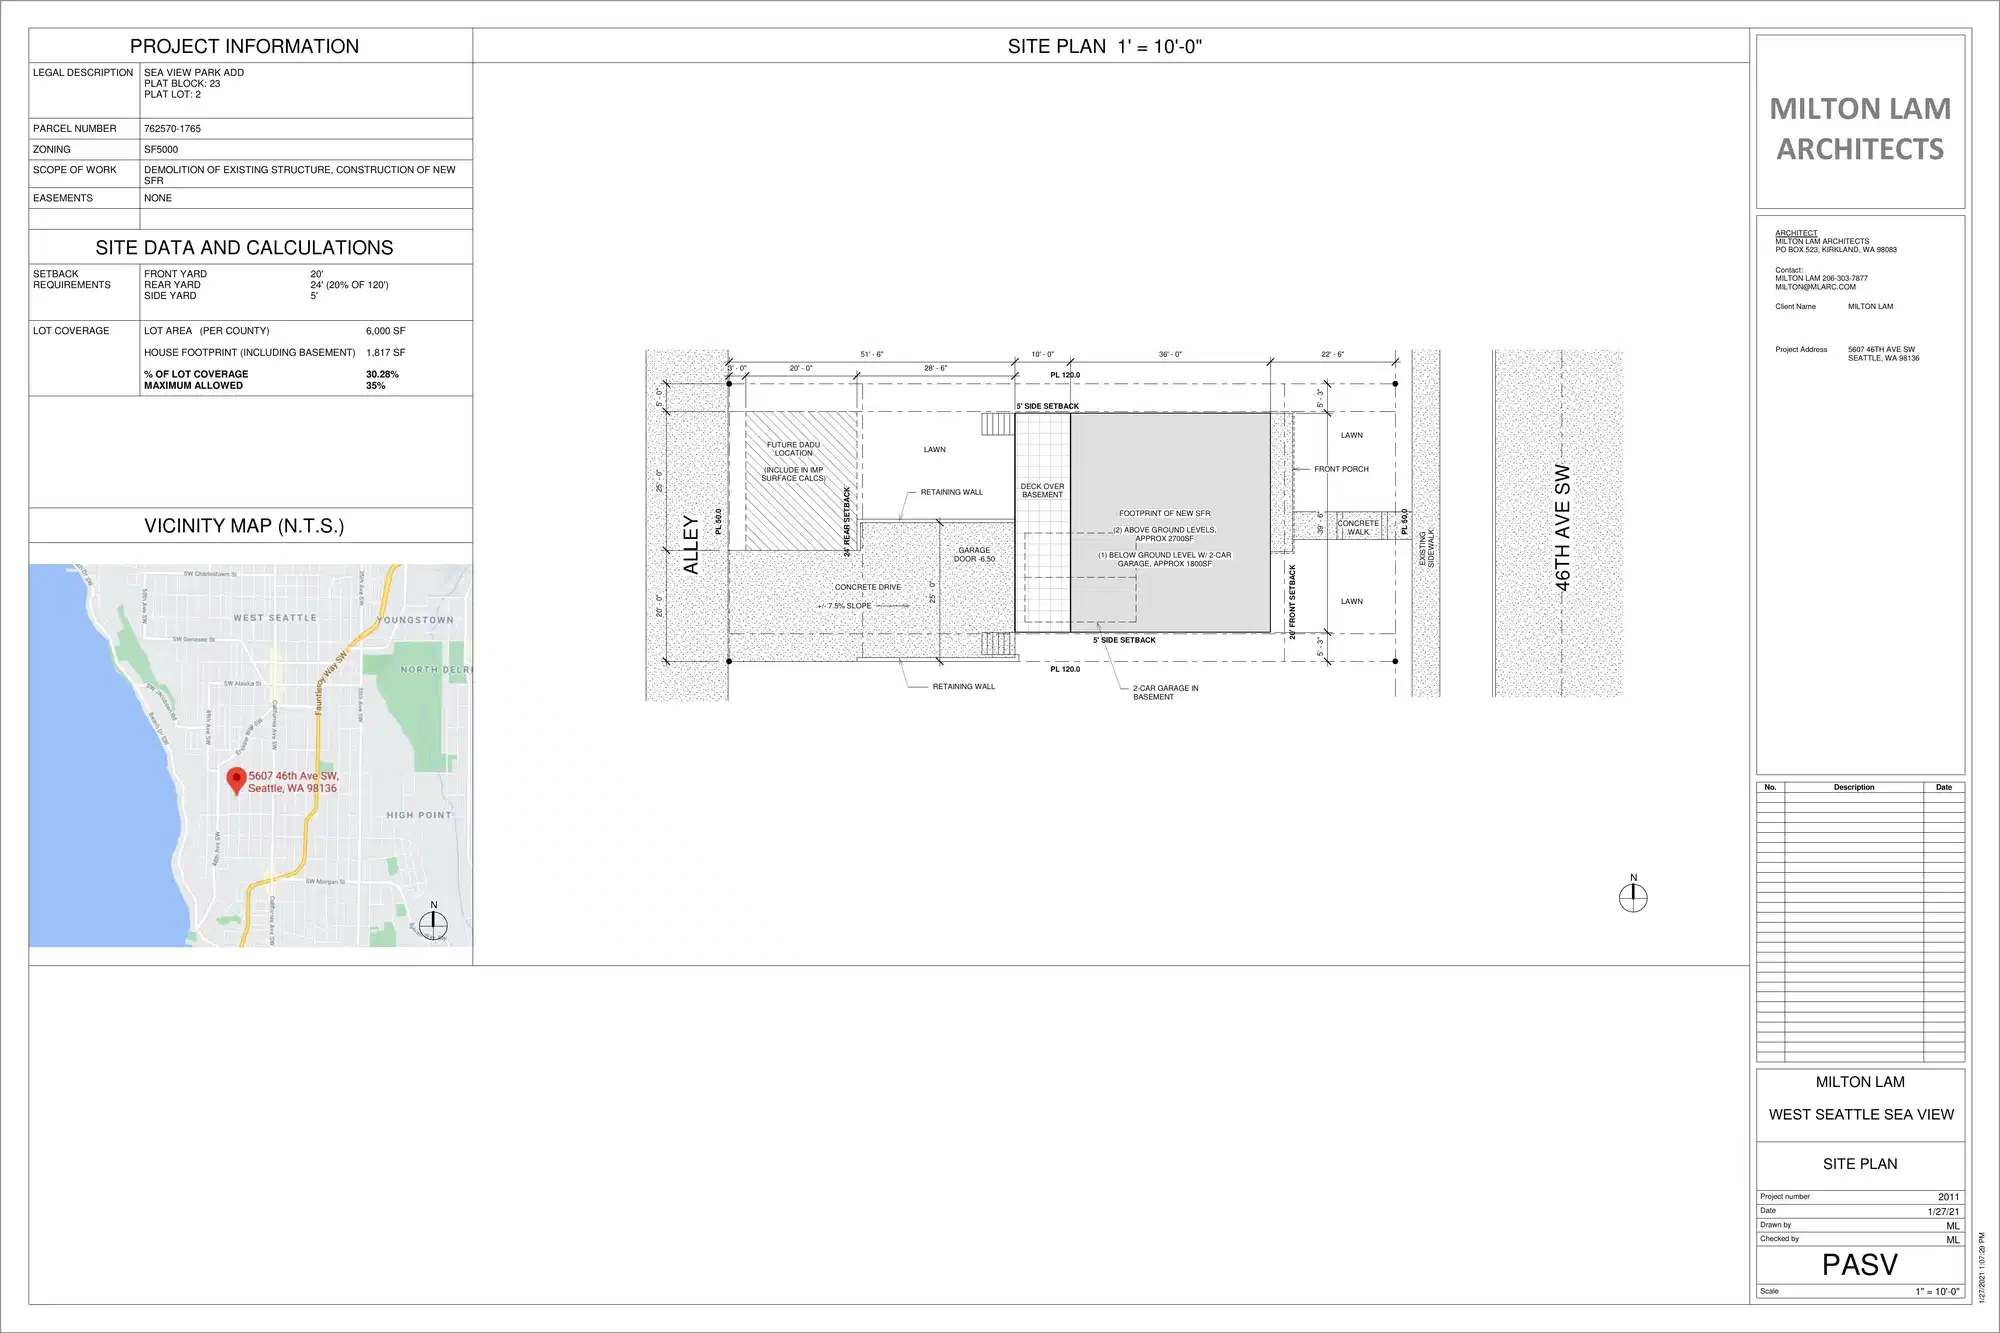This screenshot has height=1333, width=2000.
Task: Click WEST SEATTLE label on the map
Action: [x=275, y=618]
